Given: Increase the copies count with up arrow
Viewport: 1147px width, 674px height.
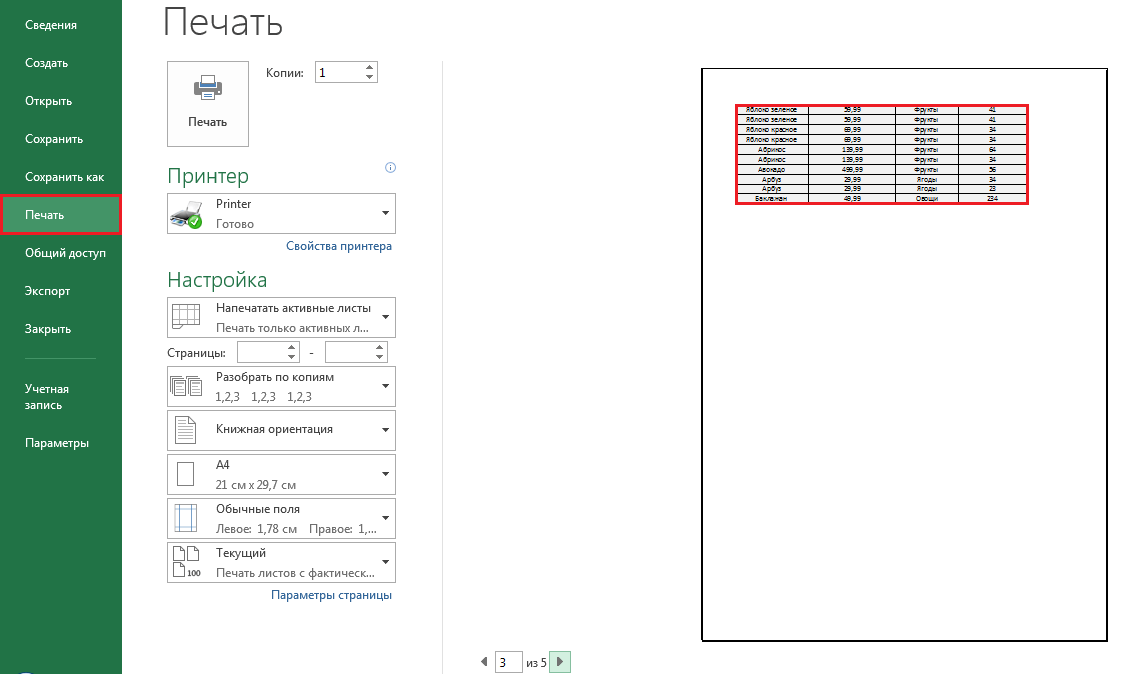Looking at the screenshot, I should [370, 67].
